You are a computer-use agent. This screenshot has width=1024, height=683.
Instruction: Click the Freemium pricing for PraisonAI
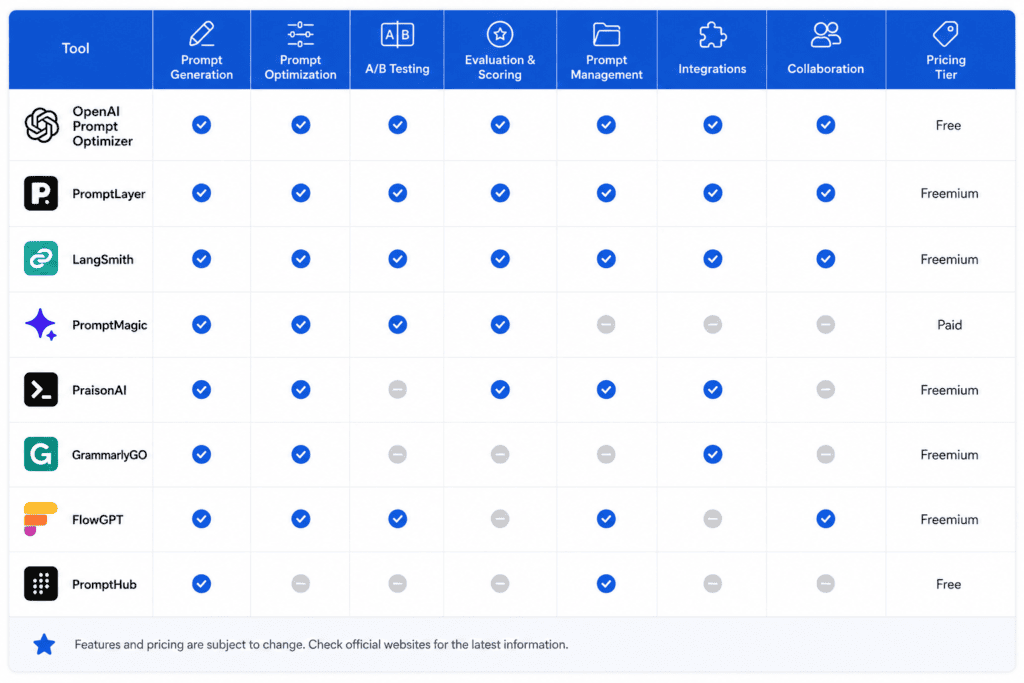click(949, 390)
